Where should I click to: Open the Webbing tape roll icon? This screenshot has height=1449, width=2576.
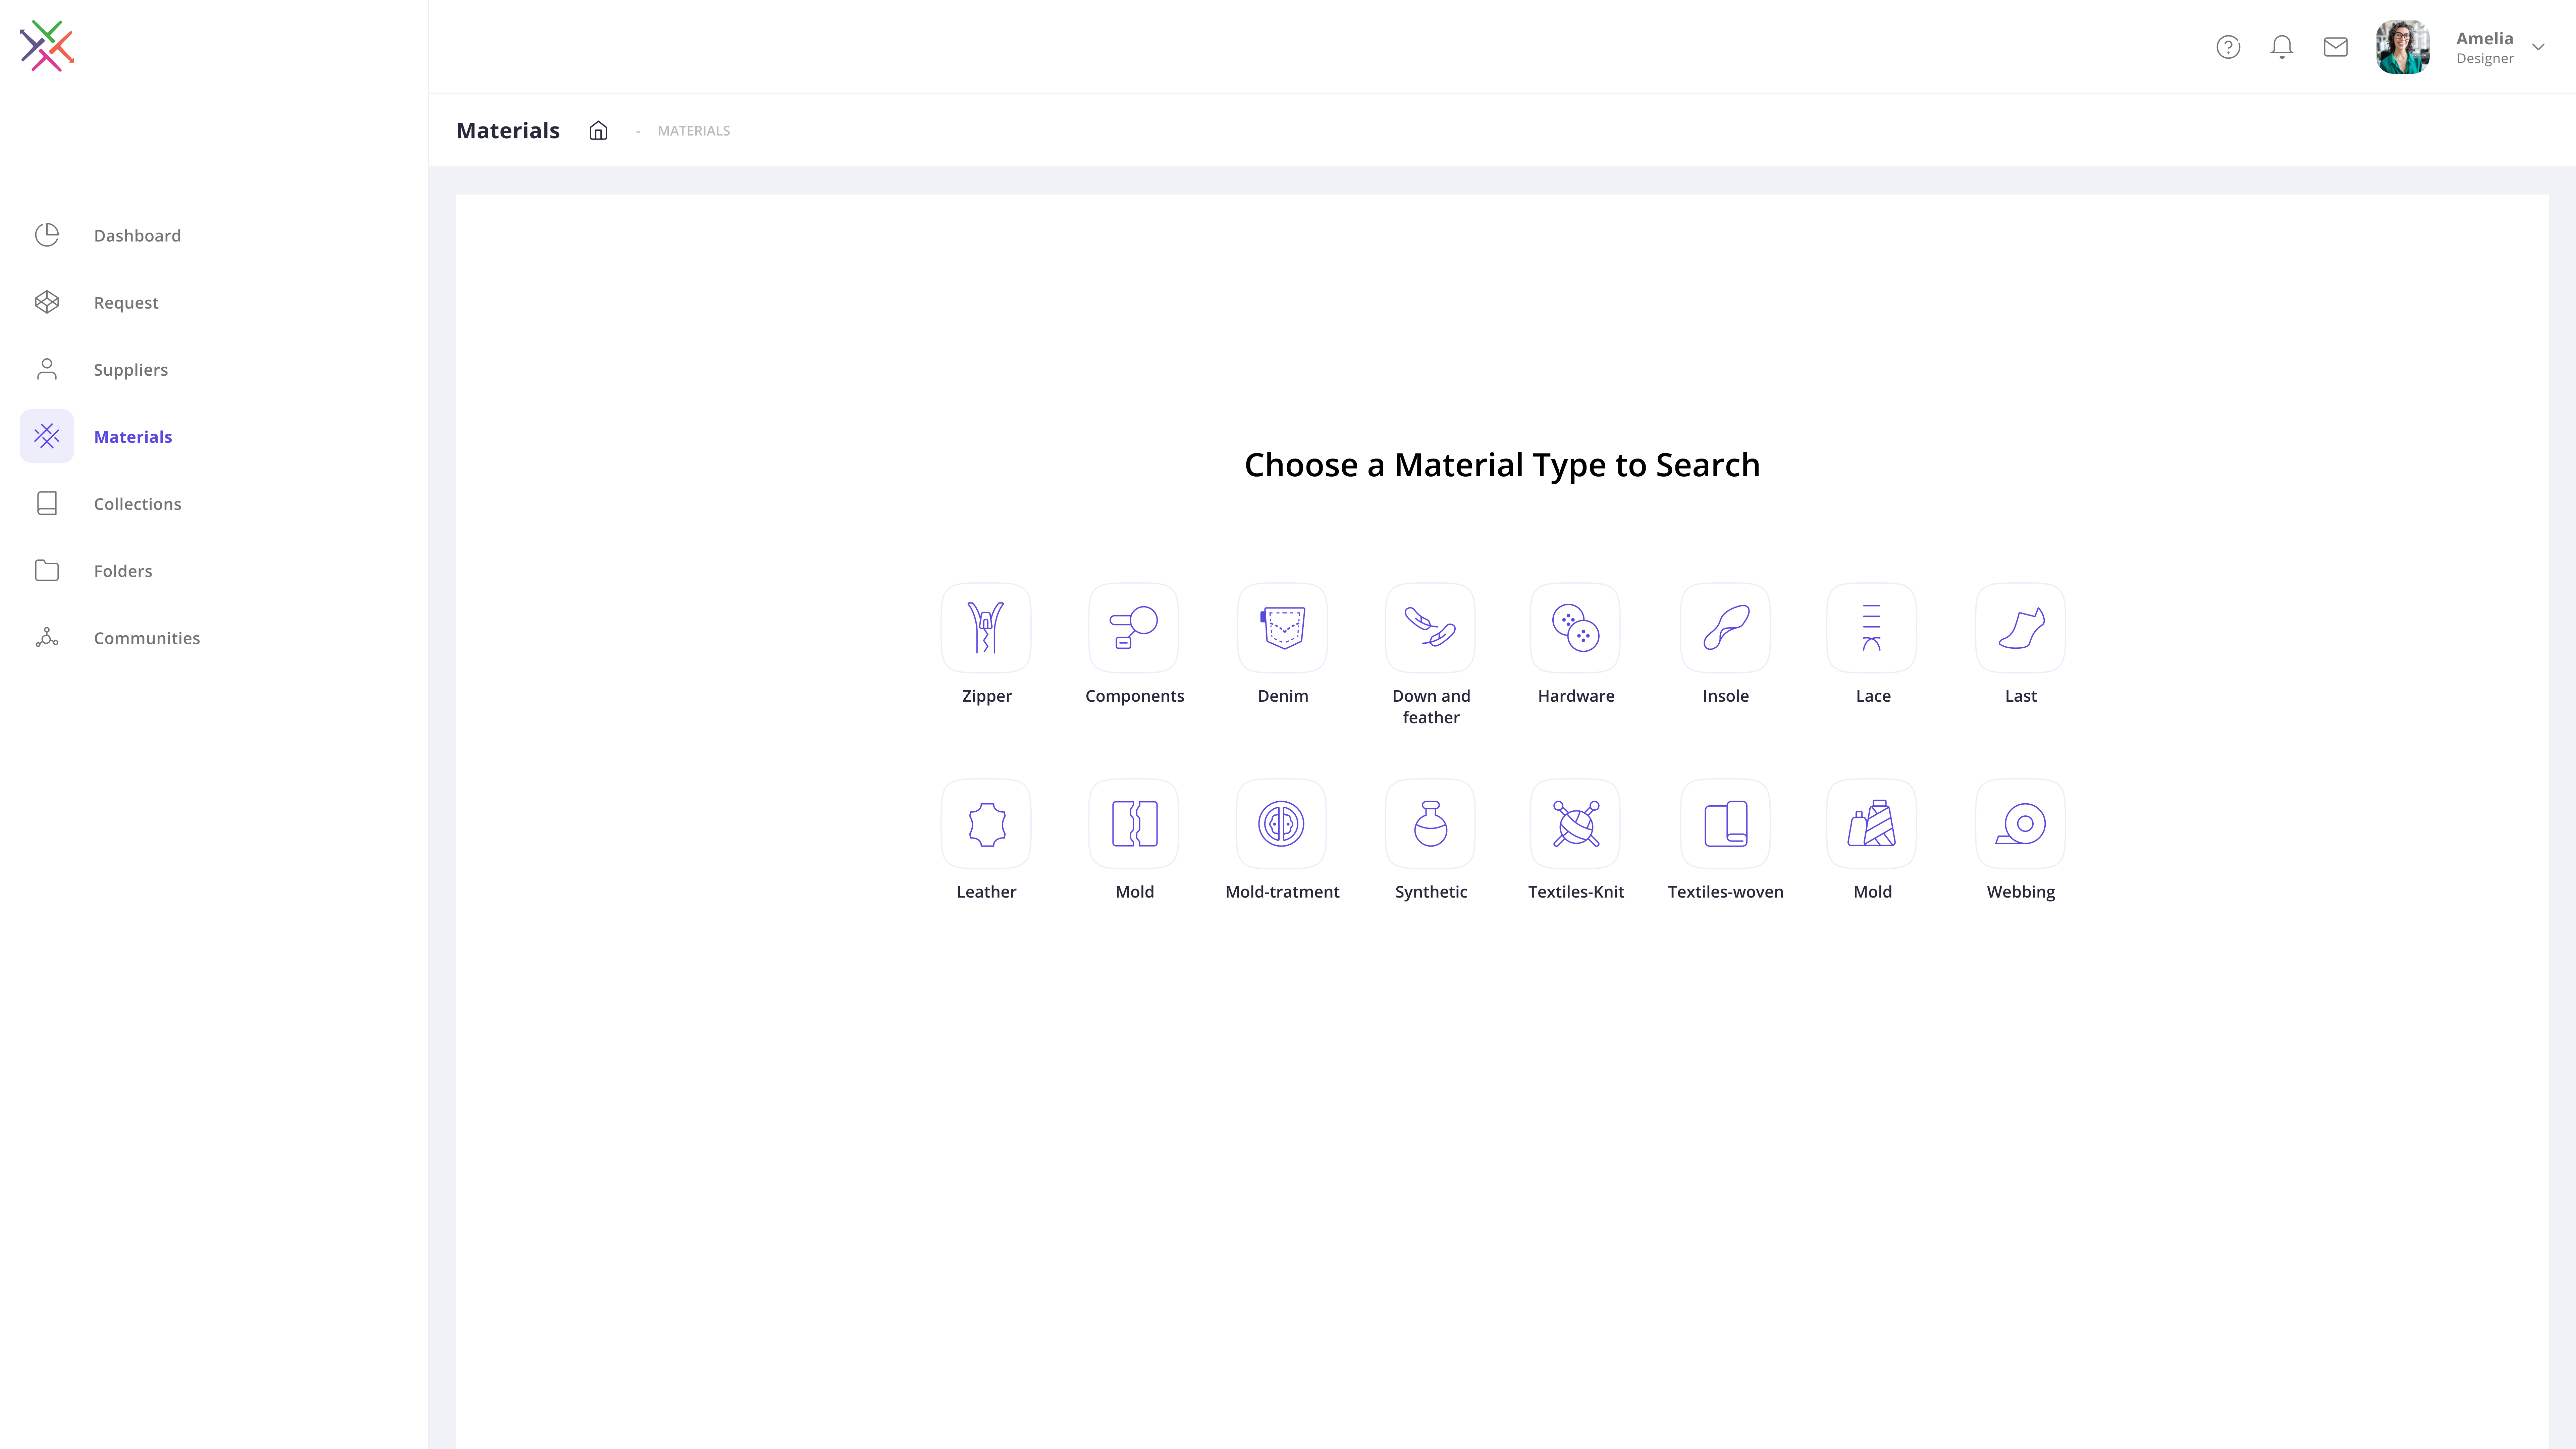tap(2020, 824)
